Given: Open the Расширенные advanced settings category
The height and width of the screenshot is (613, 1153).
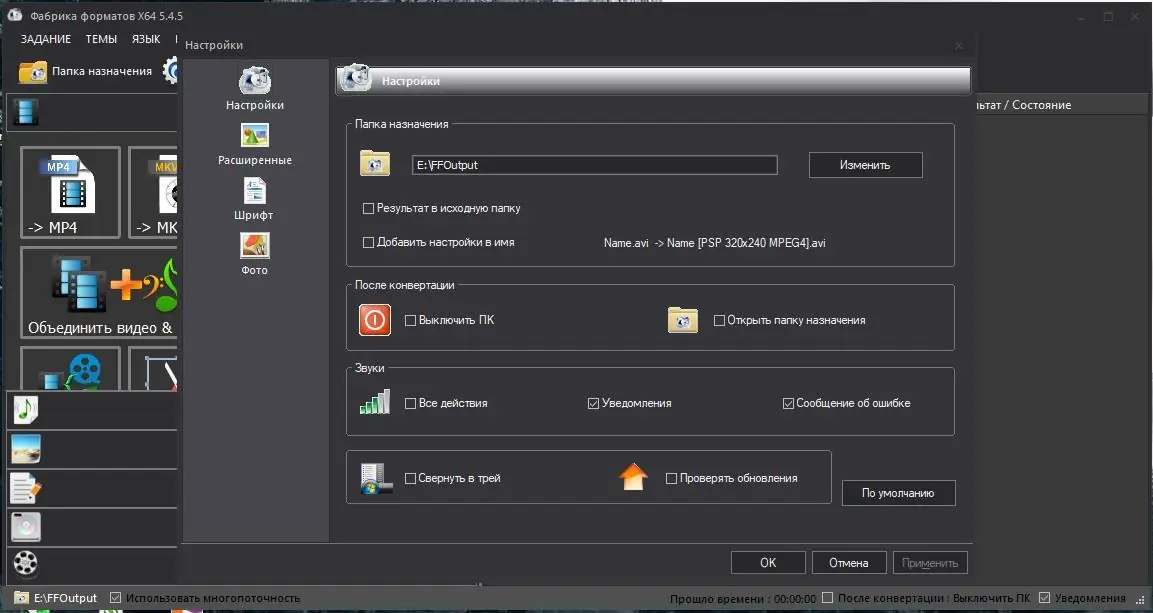Looking at the screenshot, I should pyautogui.click(x=254, y=144).
